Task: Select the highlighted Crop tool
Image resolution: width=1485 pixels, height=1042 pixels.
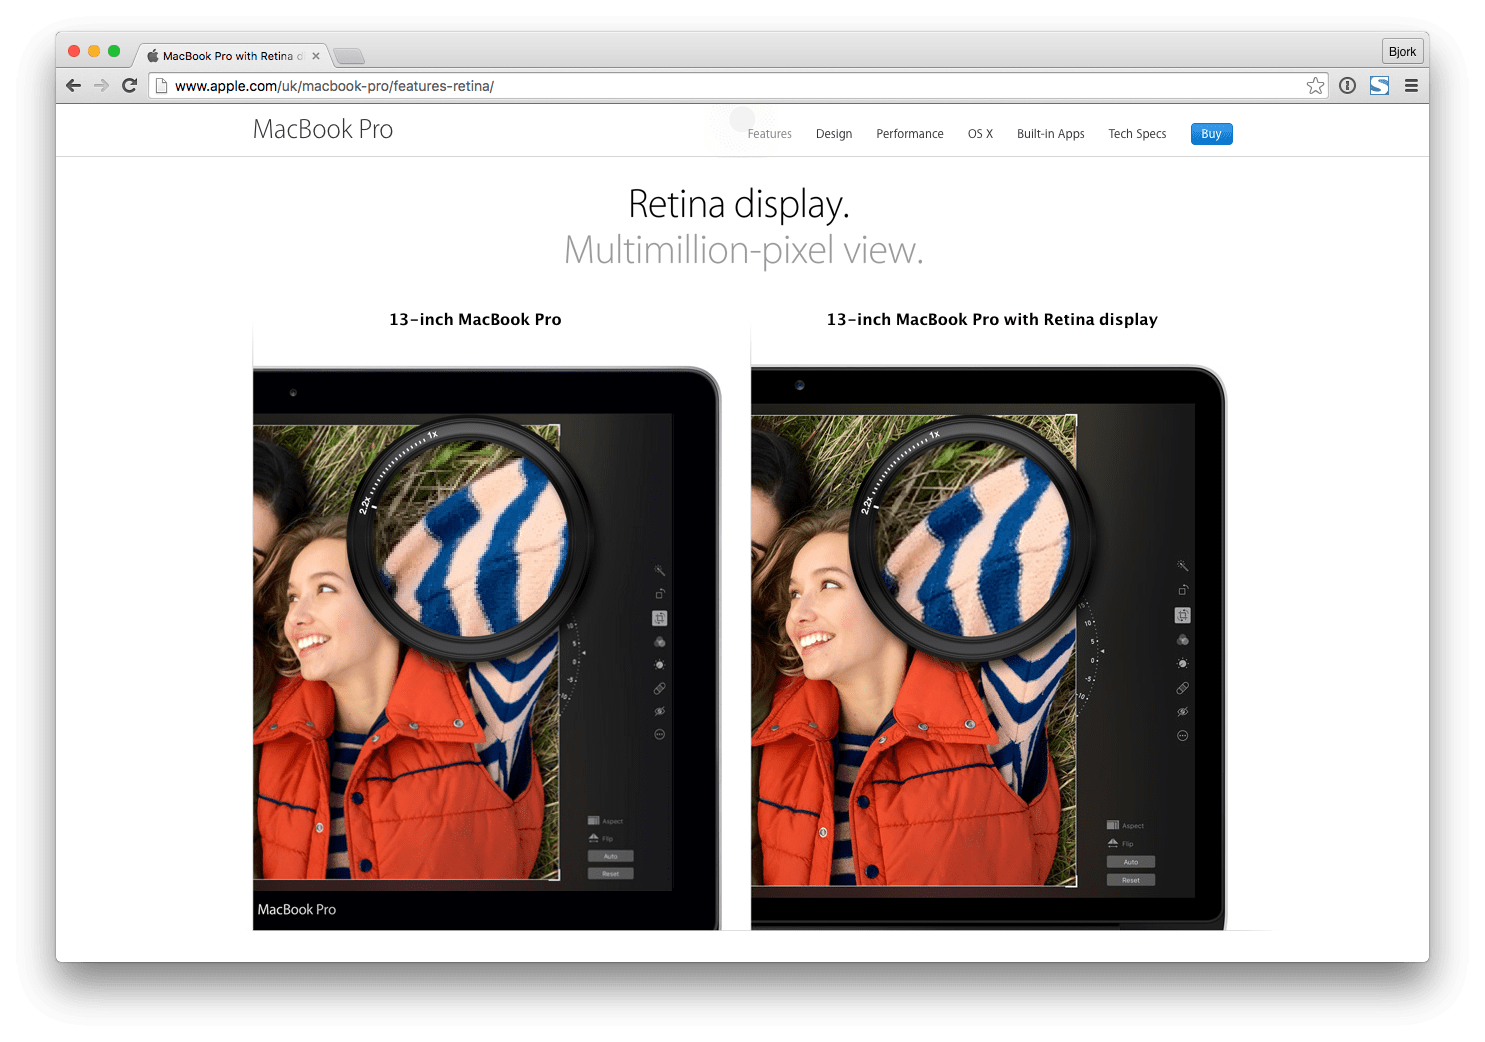Action: pos(659,617)
